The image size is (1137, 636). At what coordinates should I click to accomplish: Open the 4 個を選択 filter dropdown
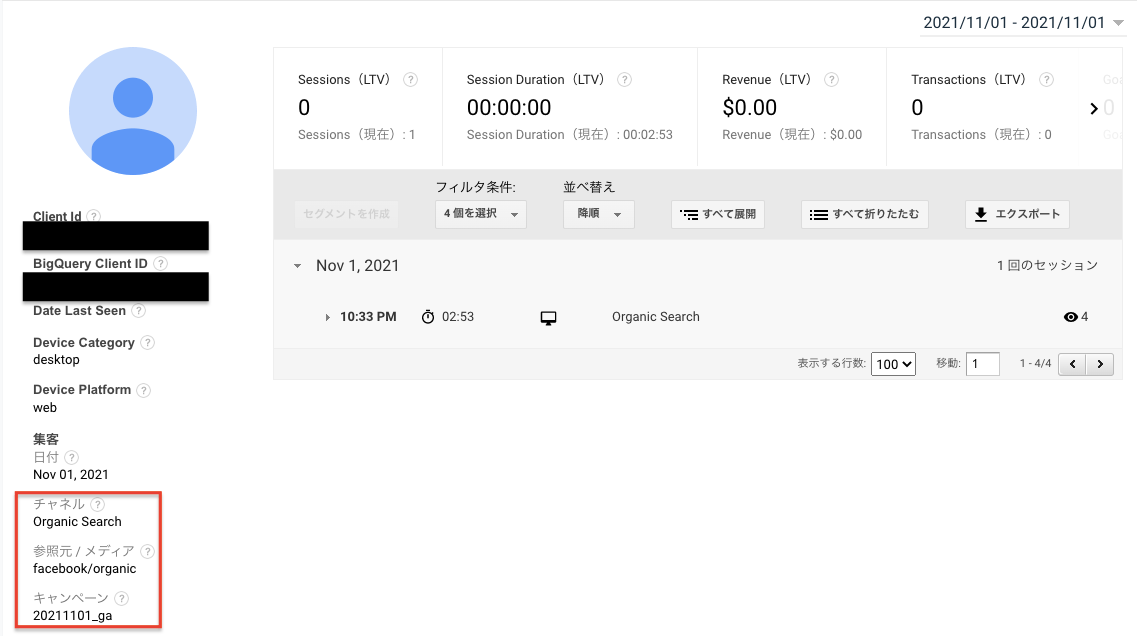coord(481,214)
